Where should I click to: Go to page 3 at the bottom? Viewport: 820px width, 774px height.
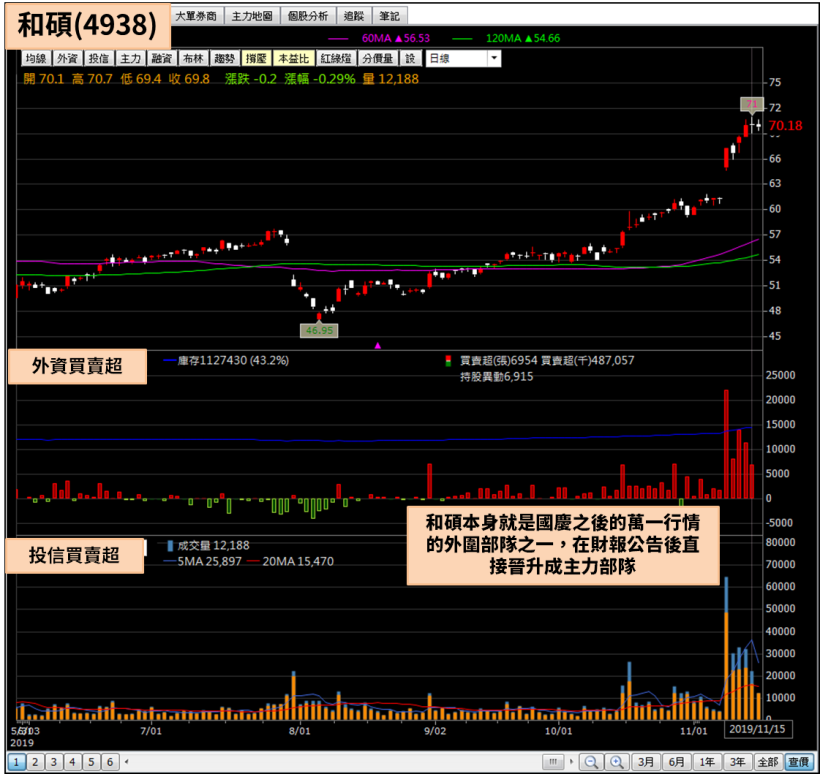click(54, 761)
